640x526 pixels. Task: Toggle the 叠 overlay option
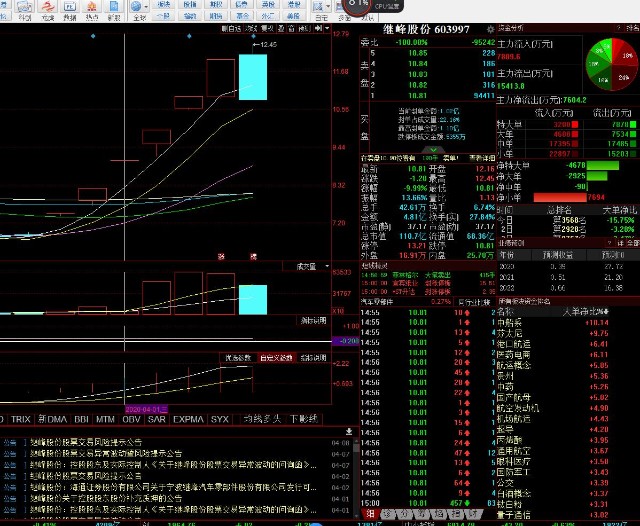pos(281,28)
